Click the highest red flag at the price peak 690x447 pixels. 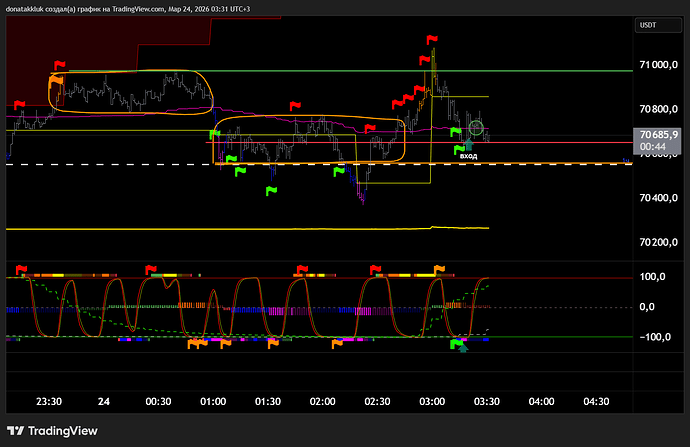[432, 39]
